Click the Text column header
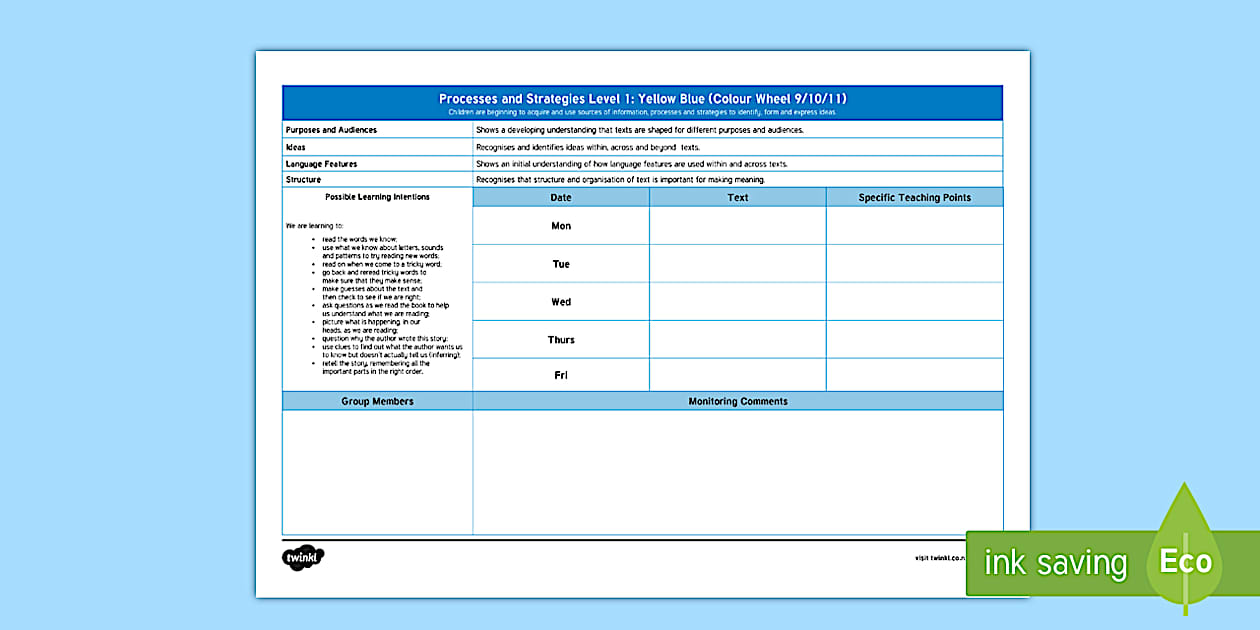This screenshot has width=1260, height=630. (x=738, y=197)
